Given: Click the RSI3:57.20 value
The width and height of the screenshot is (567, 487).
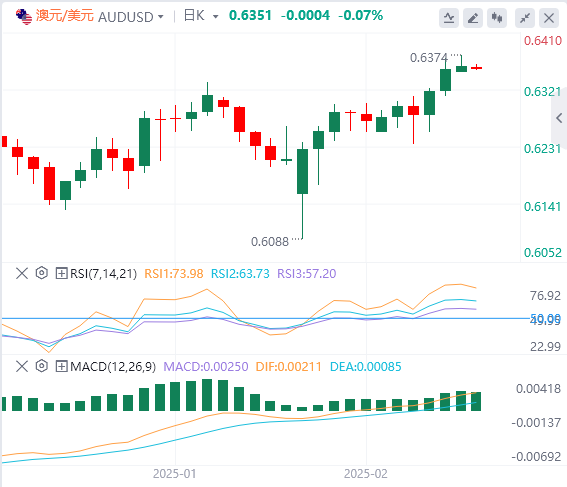Looking at the screenshot, I should pos(307,274).
